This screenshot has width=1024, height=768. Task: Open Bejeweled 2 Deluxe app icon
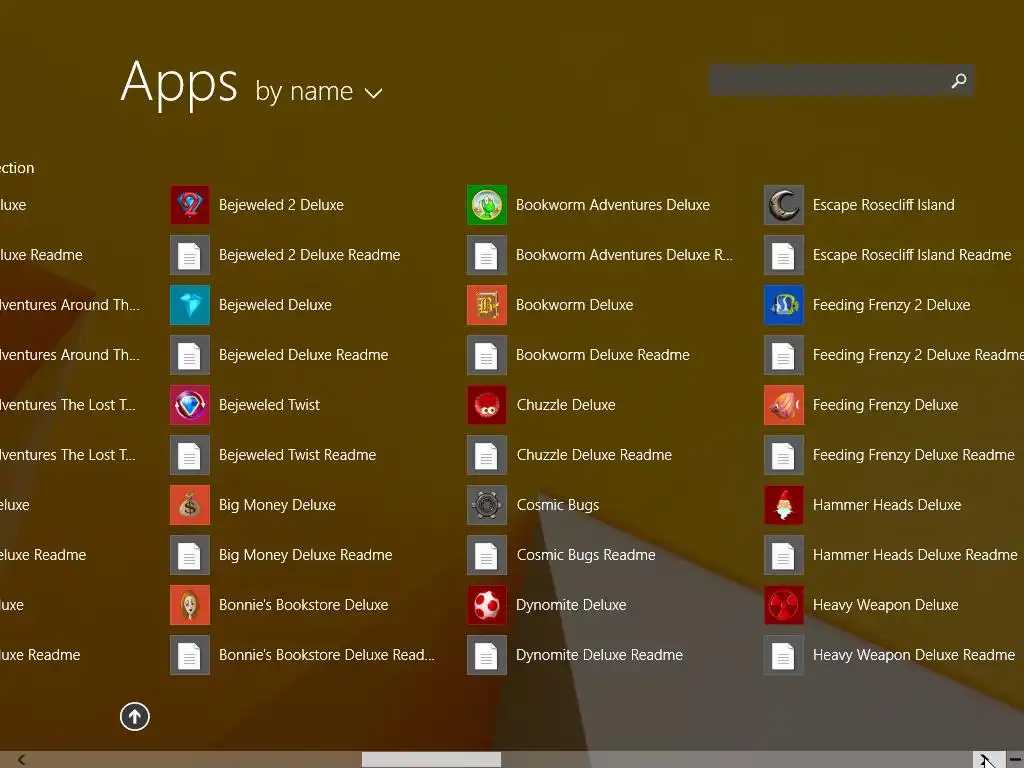pos(190,205)
